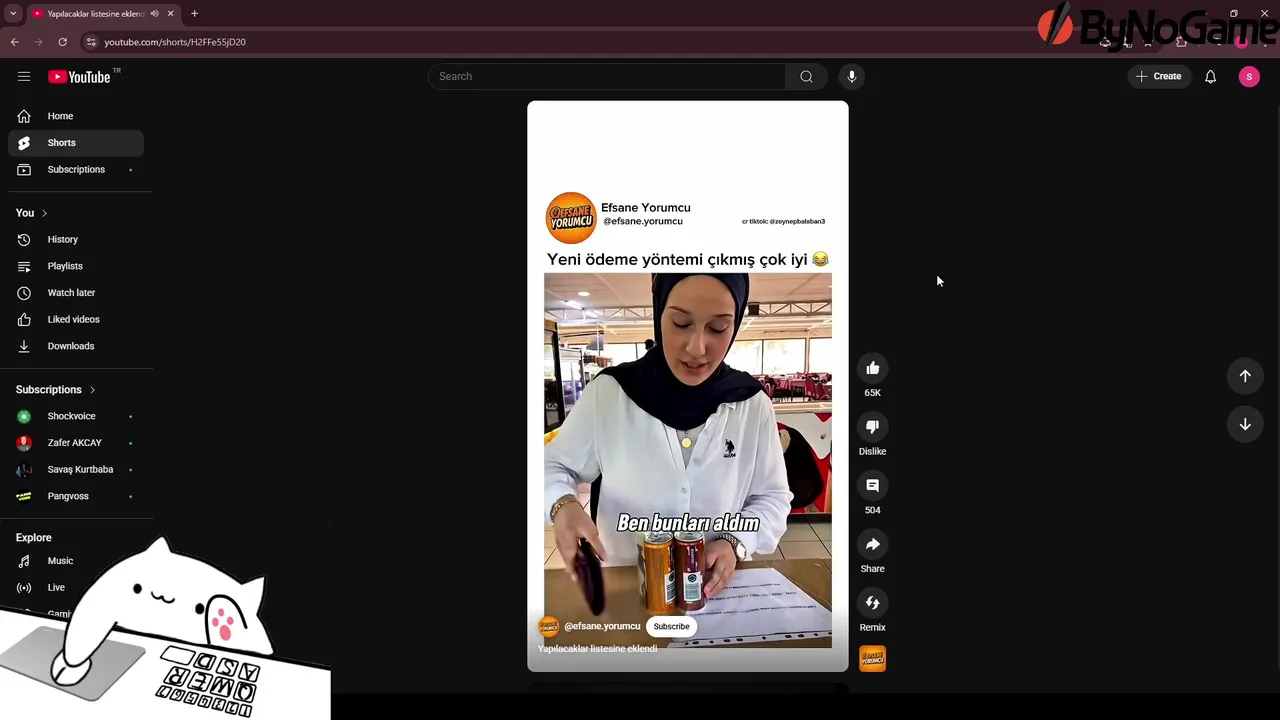Screen dimensions: 1280x720
Task: Share this Short
Action: (x=872, y=544)
